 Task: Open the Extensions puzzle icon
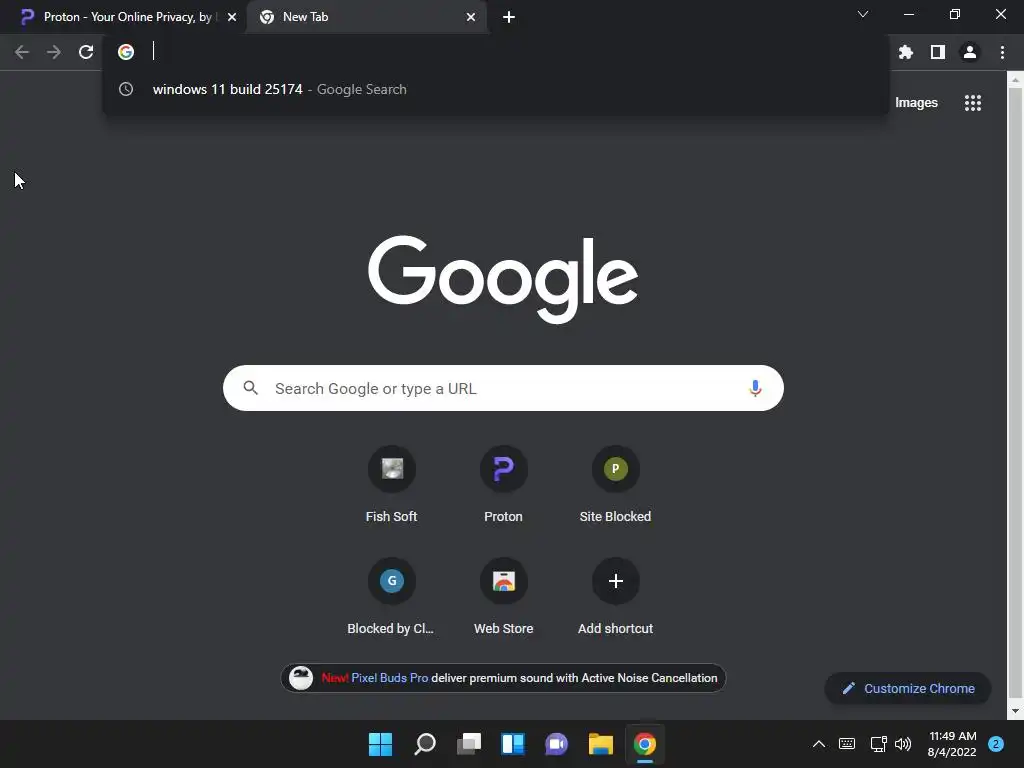coord(906,52)
